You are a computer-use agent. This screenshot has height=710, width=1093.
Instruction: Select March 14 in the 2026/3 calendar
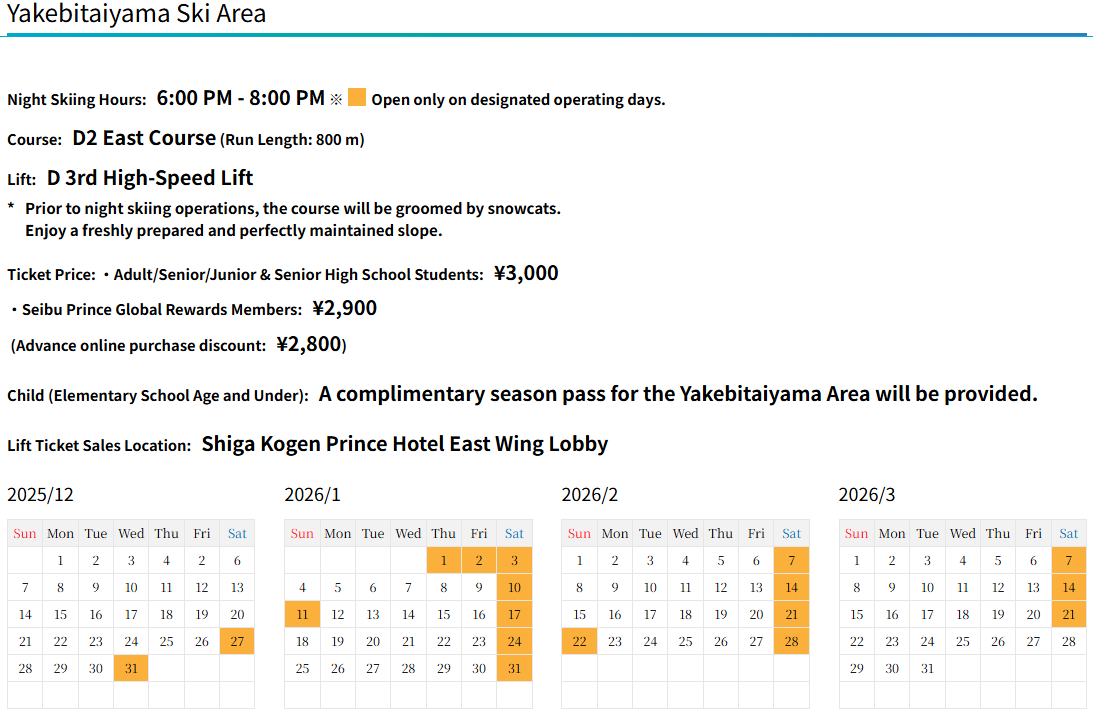1068,587
